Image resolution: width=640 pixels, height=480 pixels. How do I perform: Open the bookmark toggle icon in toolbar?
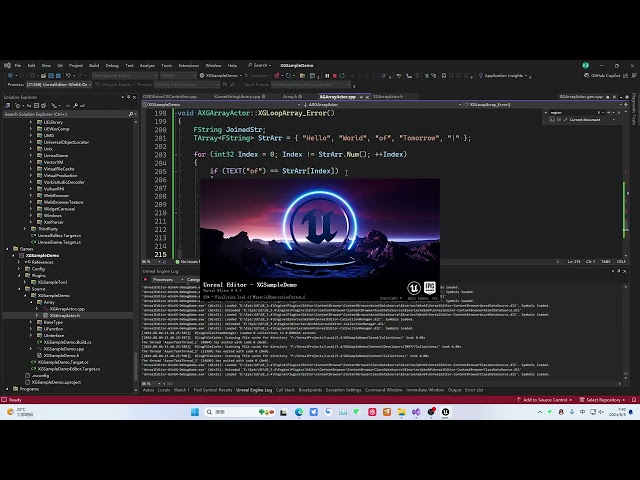coord(444,76)
